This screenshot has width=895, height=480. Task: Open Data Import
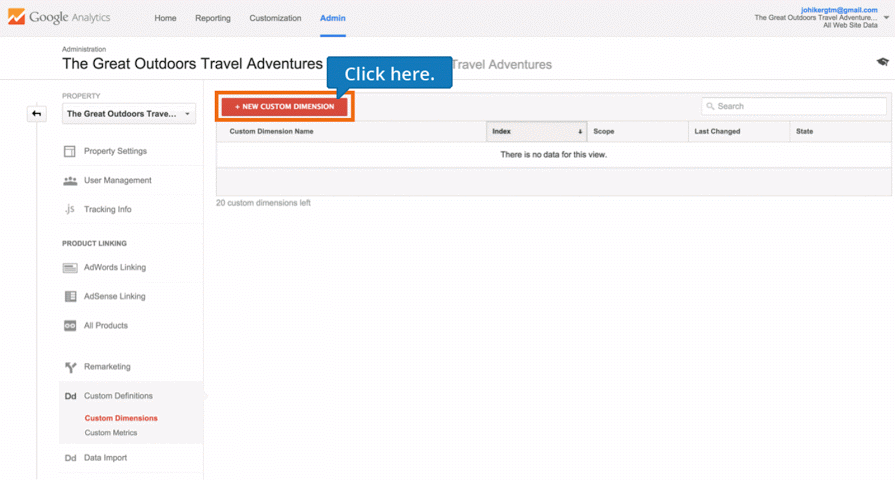[x=106, y=458]
